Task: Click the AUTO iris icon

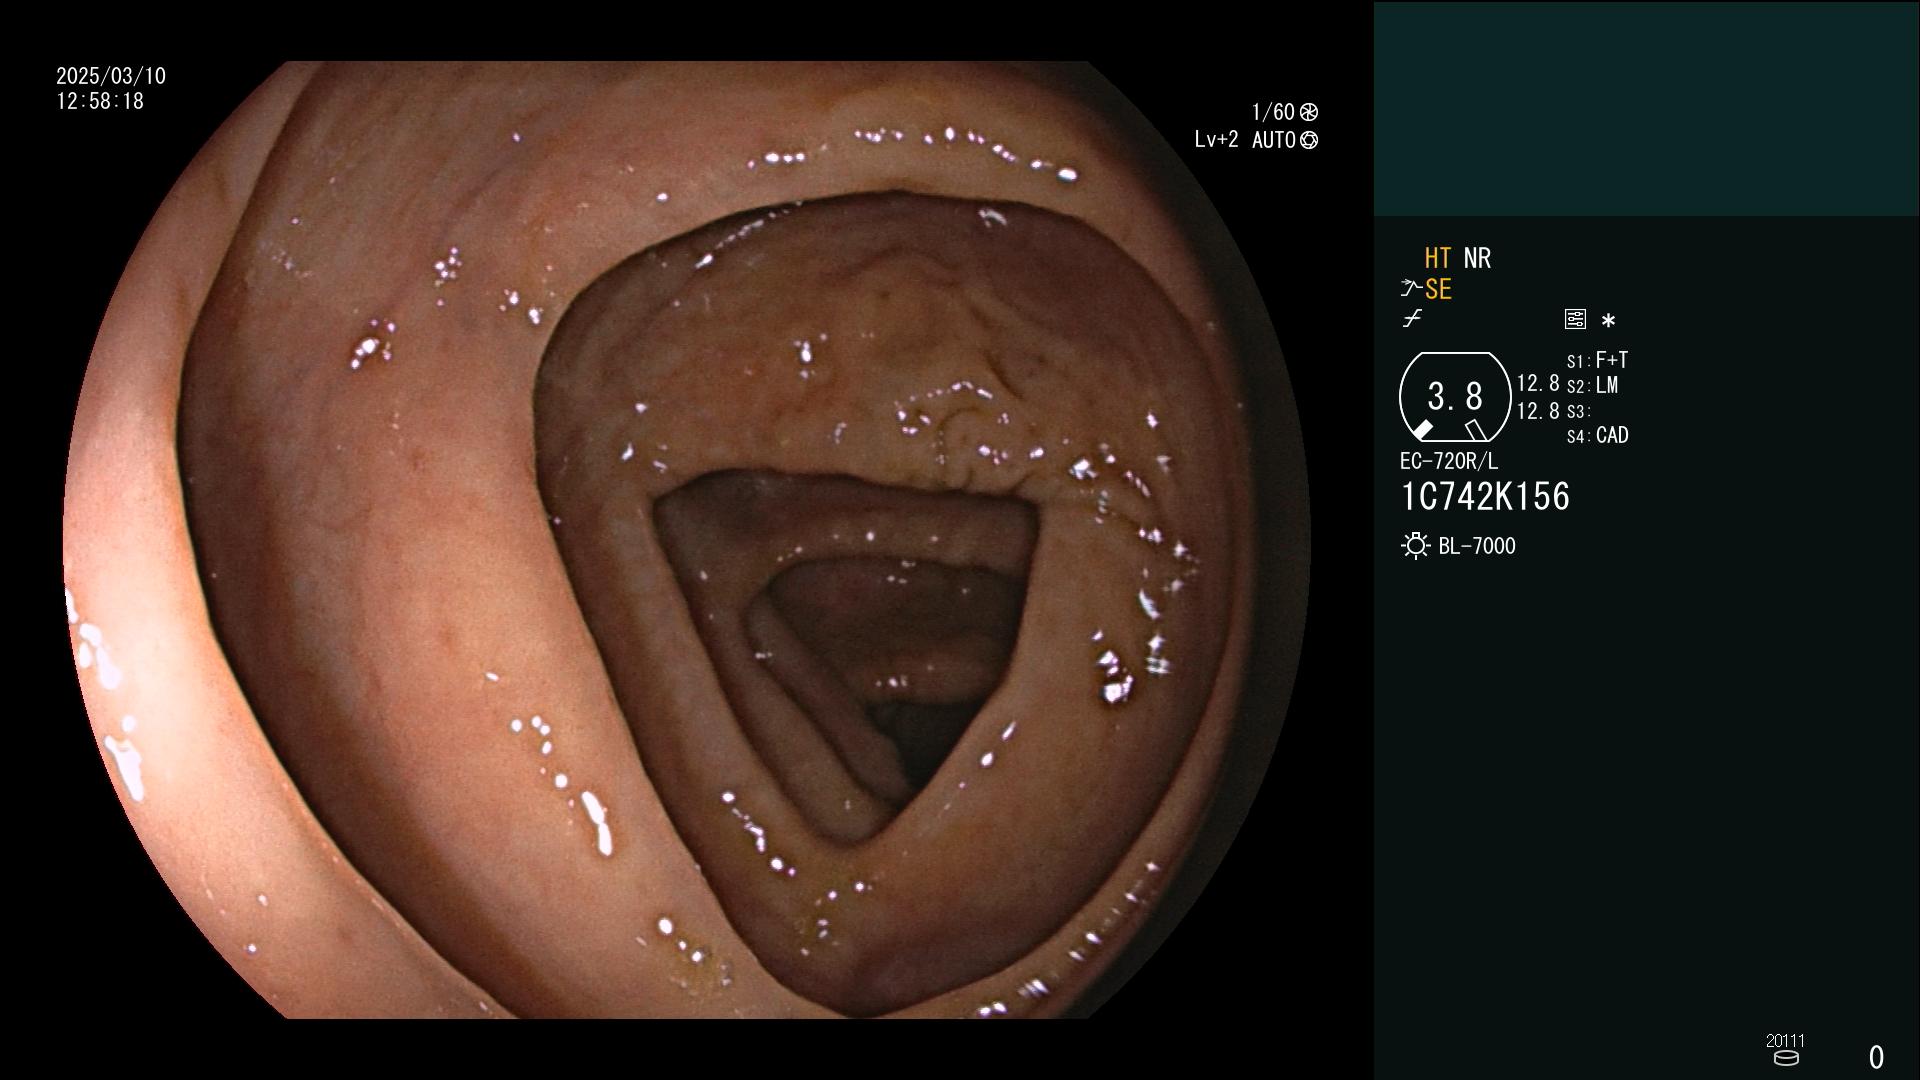Action: click(x=1308, y=141)
